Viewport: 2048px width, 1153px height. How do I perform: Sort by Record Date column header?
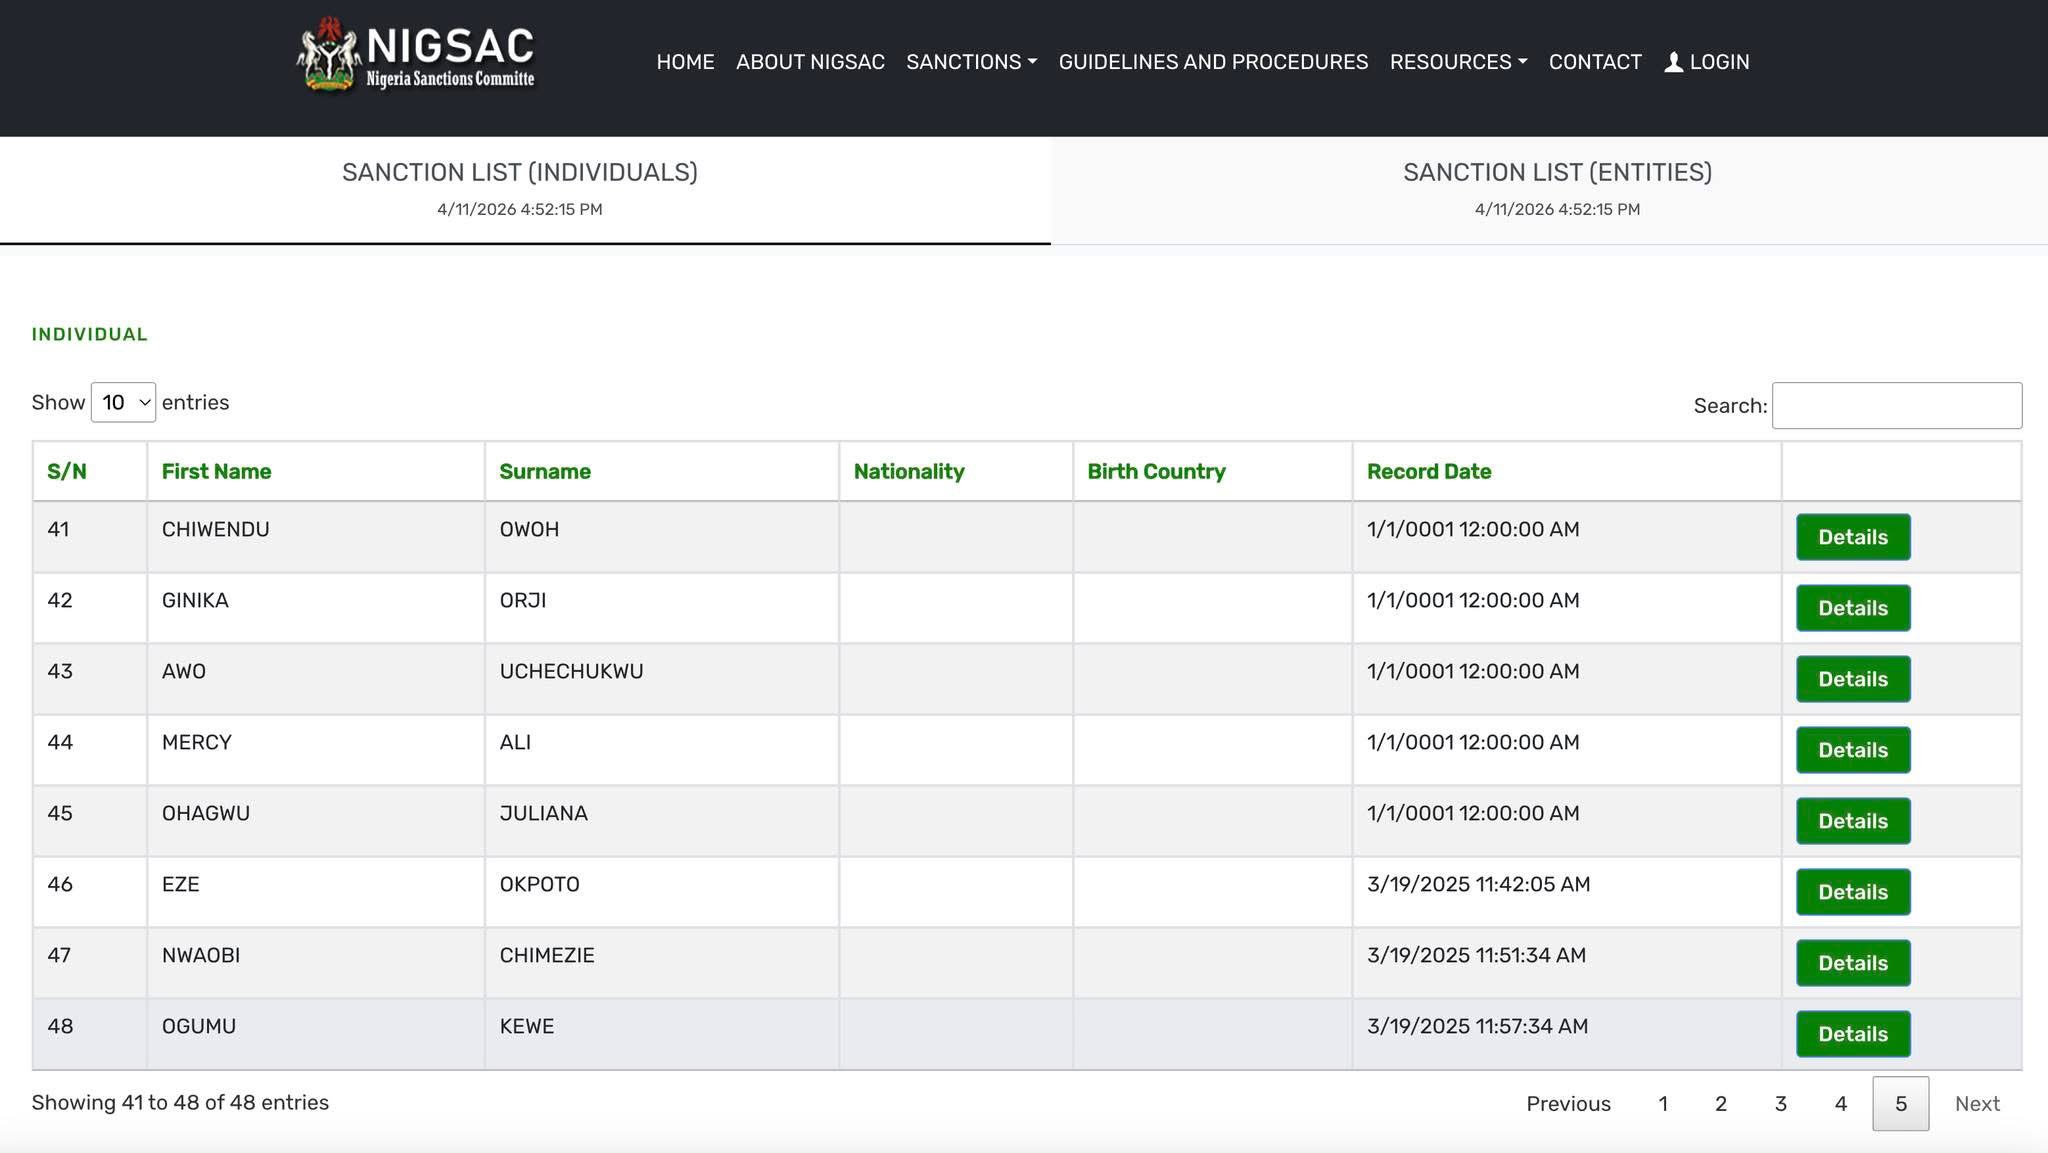pyautogui.click(x=1428, y=471)
